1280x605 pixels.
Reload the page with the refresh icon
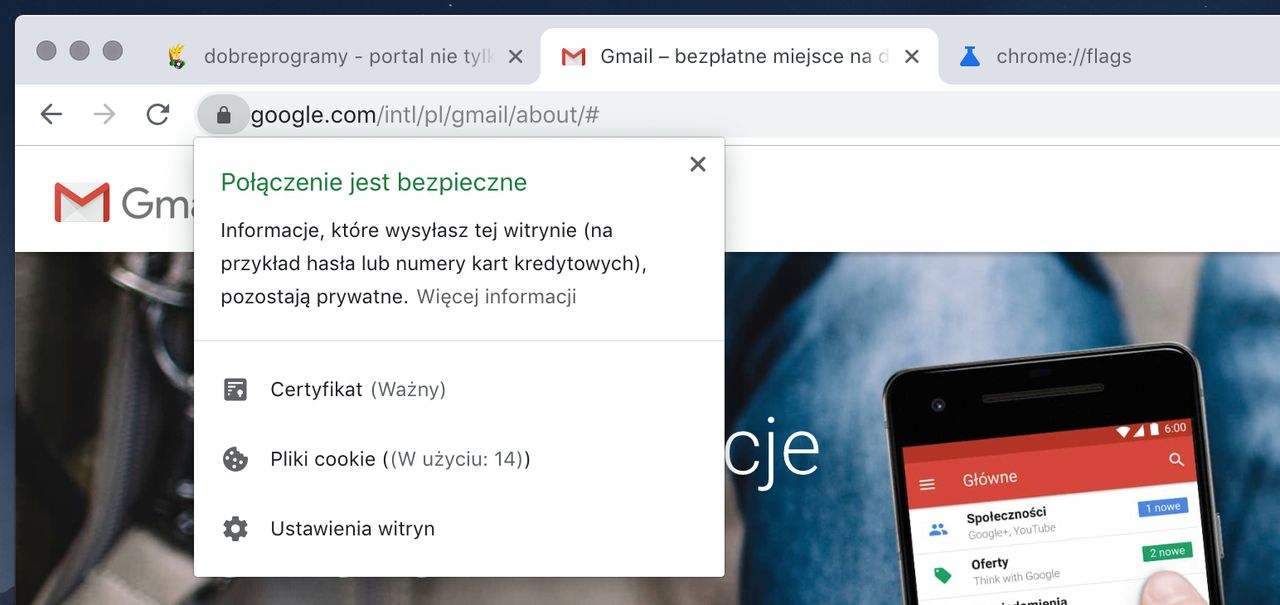click(157, 114)
